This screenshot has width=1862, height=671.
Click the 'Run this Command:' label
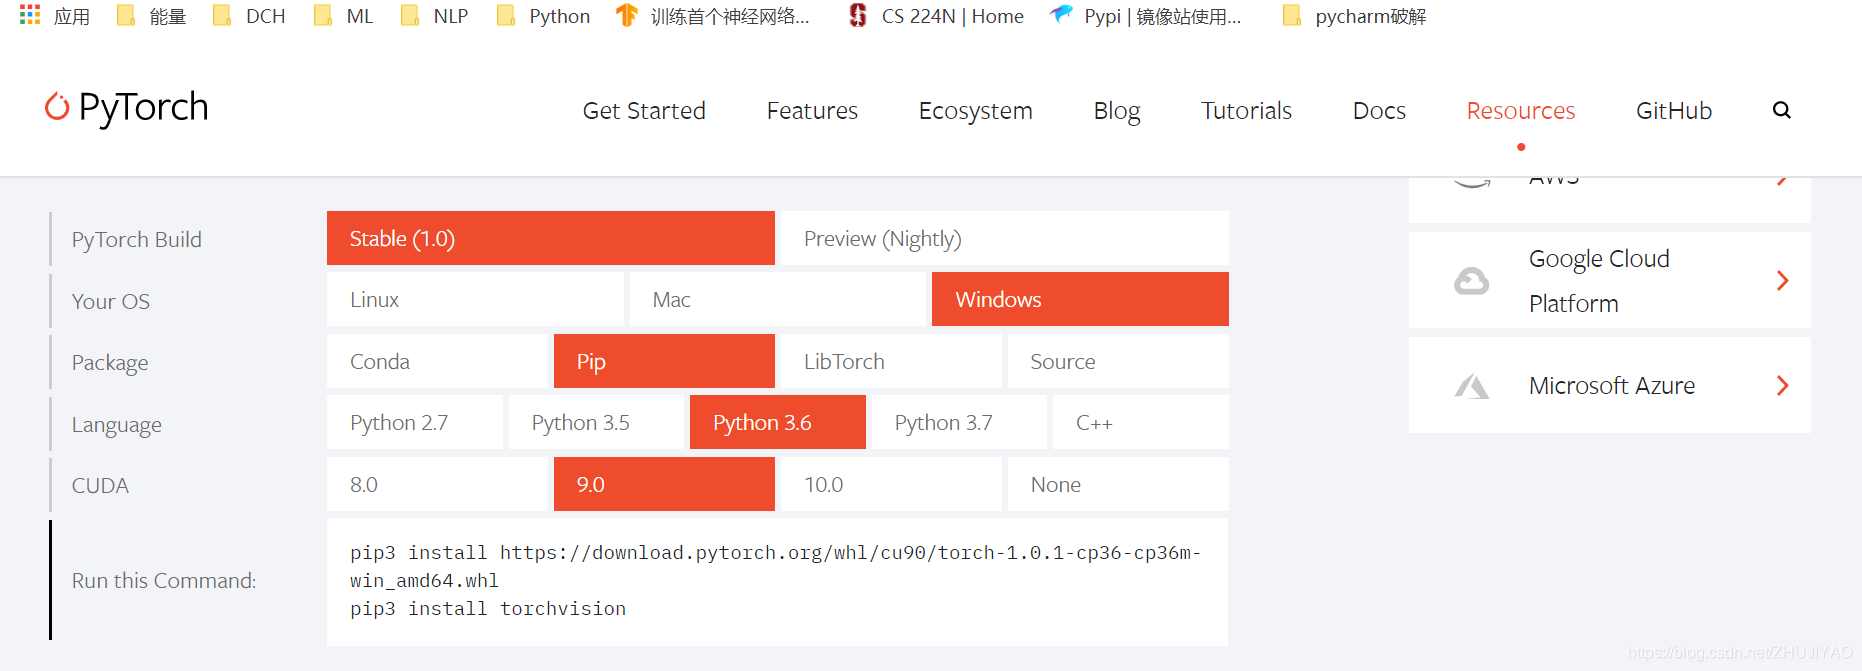pyautogui.click(x=164, y=580)
